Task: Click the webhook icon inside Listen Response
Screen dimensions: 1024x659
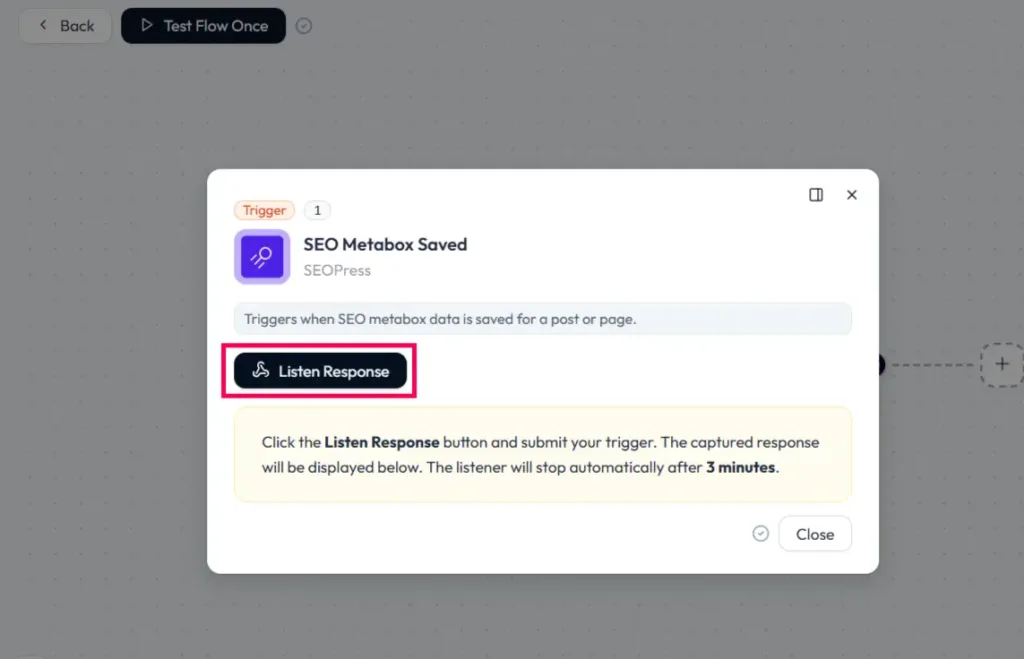Action: coord(261,370)
